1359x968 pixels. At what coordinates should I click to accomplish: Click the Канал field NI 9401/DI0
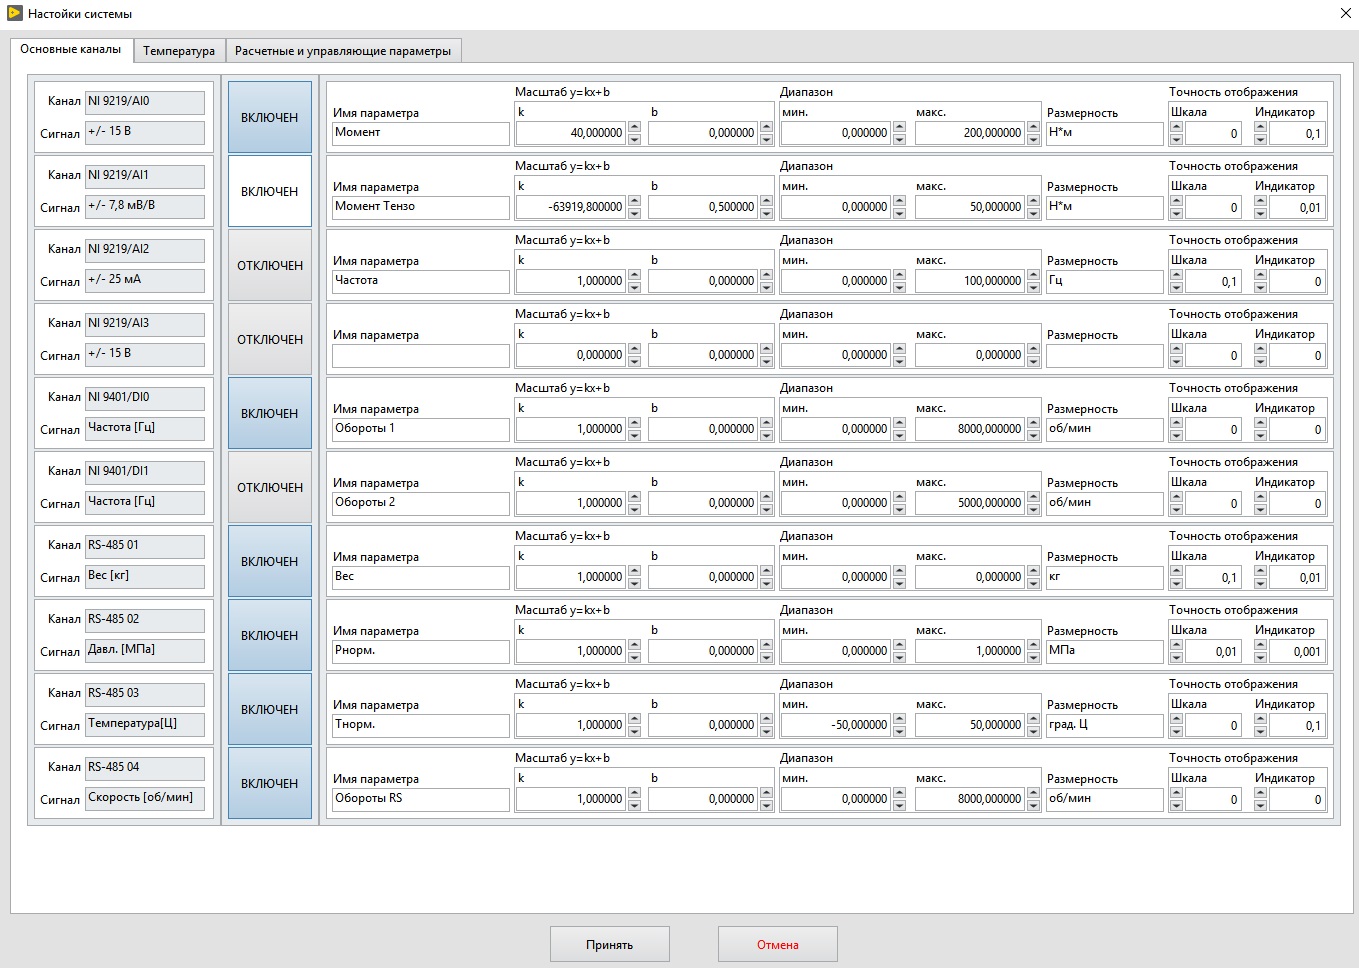tap(145, 398)
